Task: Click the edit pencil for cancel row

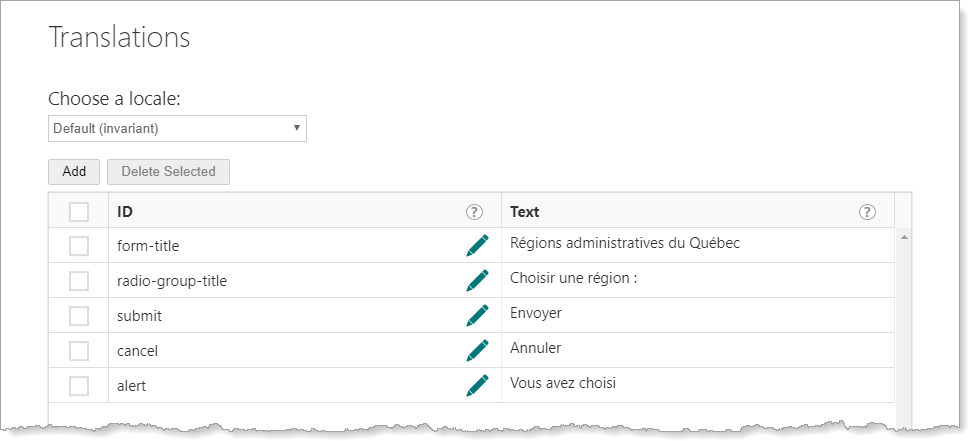Action: pos(477,350)
